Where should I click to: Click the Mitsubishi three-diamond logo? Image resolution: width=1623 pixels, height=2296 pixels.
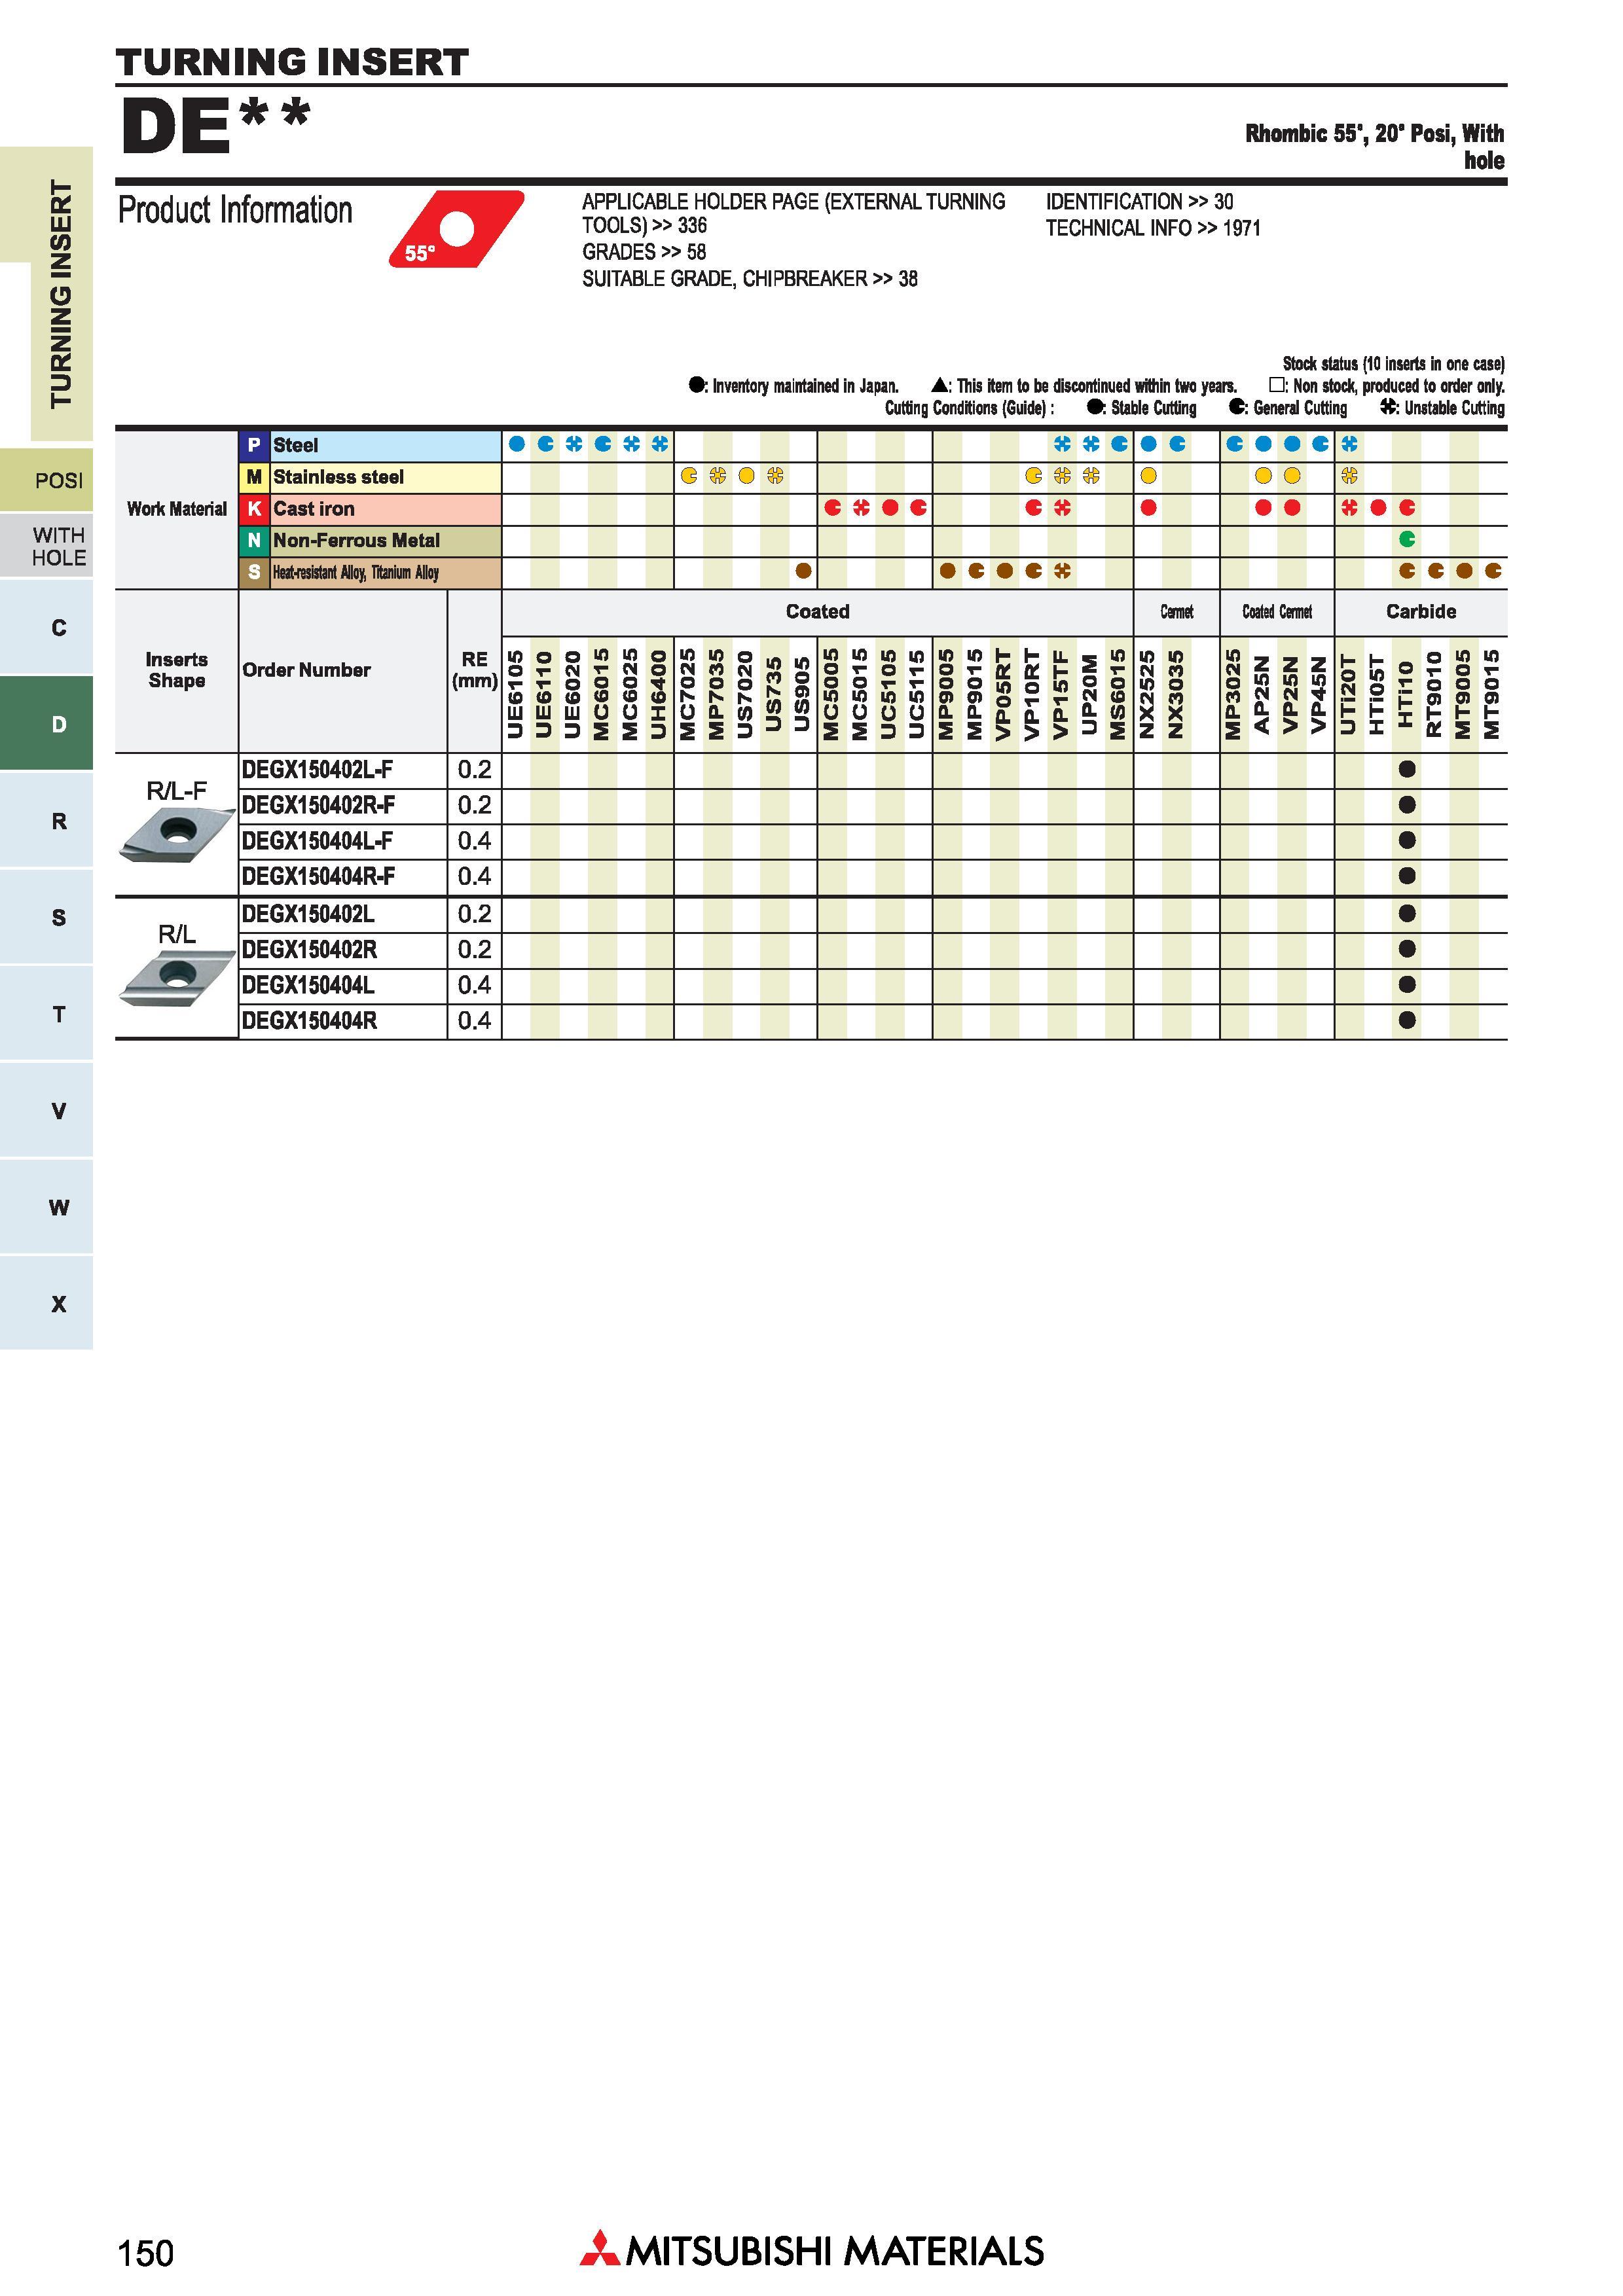click(600, 2247)
